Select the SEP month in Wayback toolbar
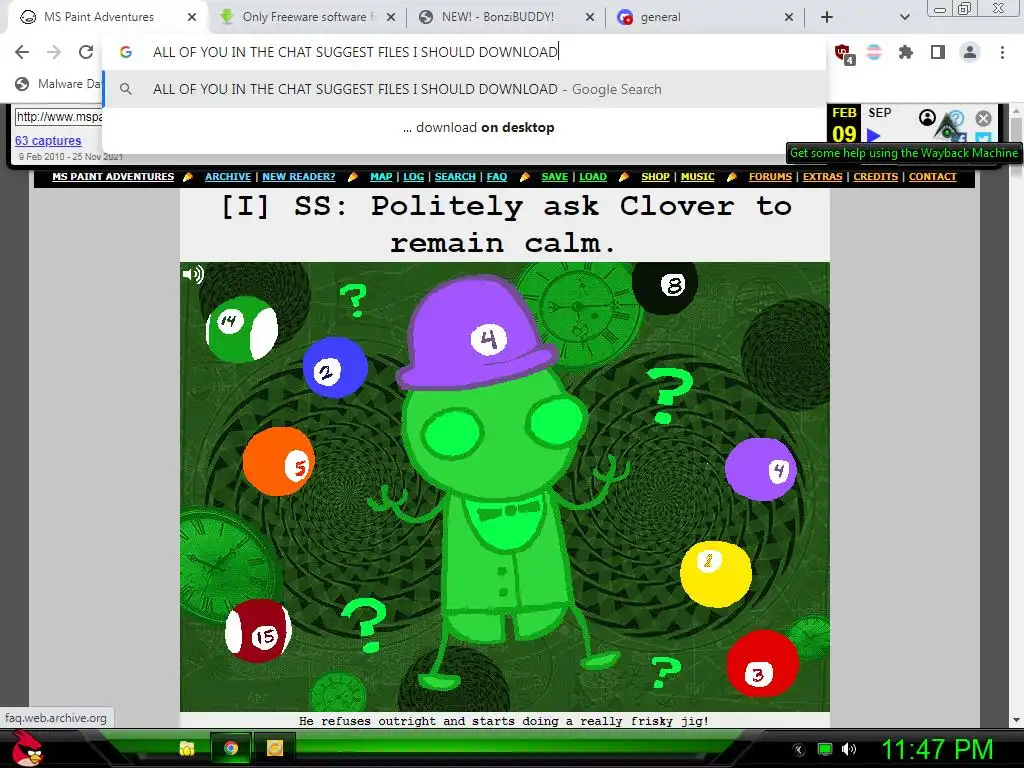The width and height of the screenshot is (1024, 768). (879, 112)
